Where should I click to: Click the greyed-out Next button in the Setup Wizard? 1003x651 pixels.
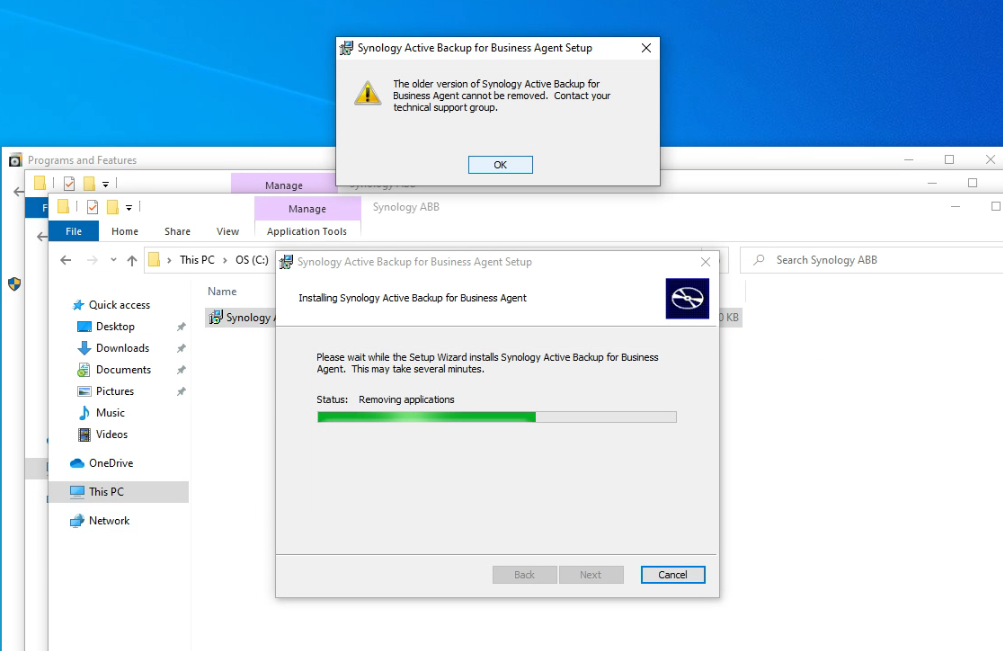tap(590, 575)
